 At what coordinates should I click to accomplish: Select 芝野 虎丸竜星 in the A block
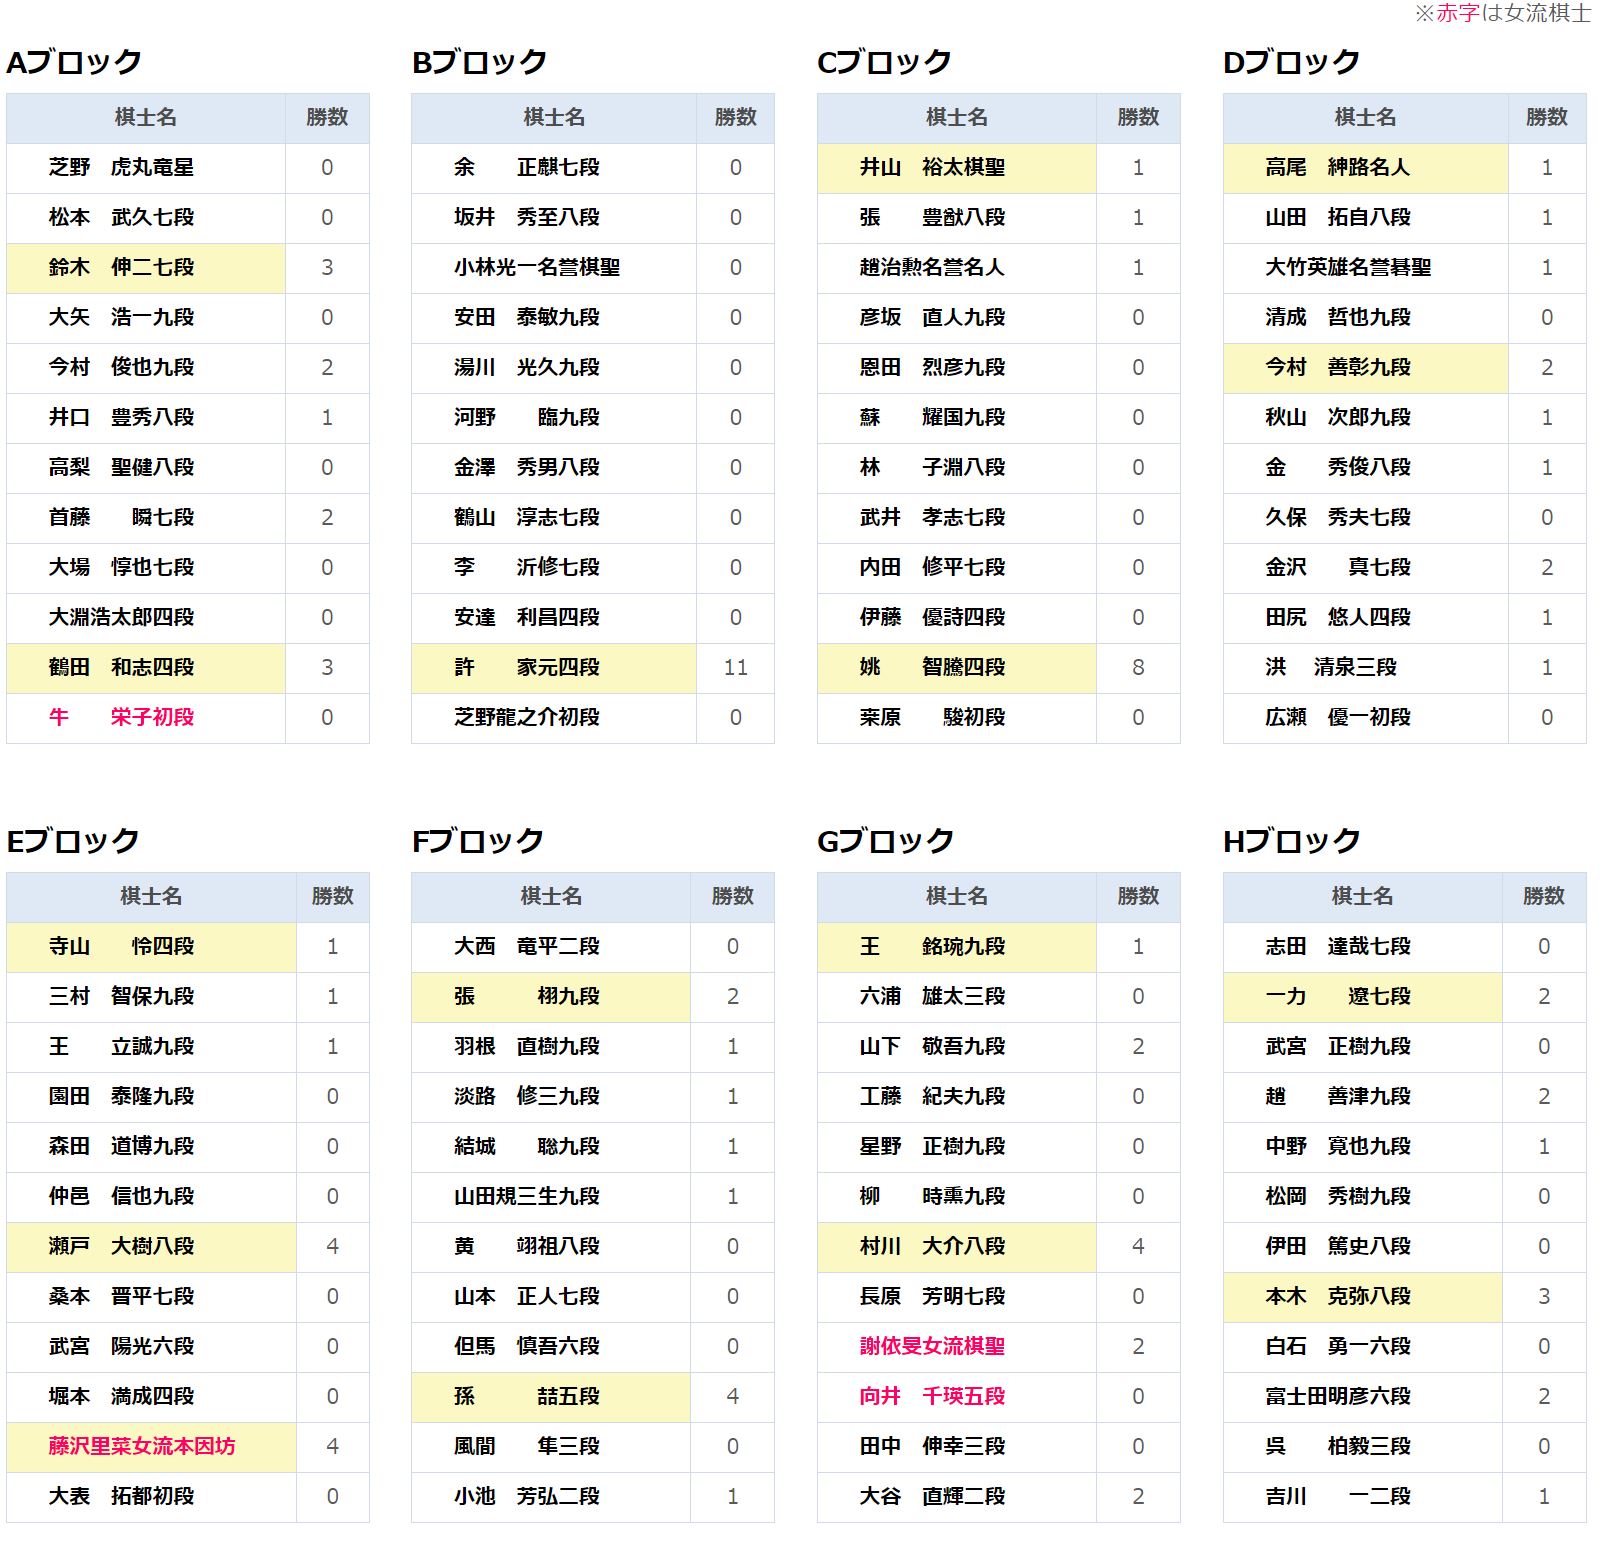click(x=121, y=168)
